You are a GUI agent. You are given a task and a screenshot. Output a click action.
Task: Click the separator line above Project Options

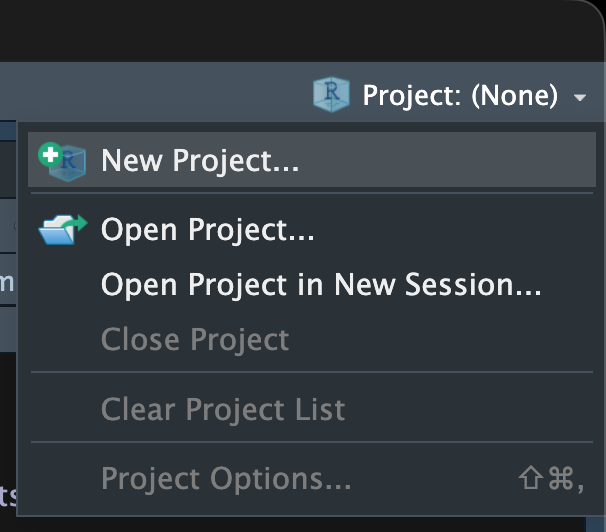(x=312, y=444)
